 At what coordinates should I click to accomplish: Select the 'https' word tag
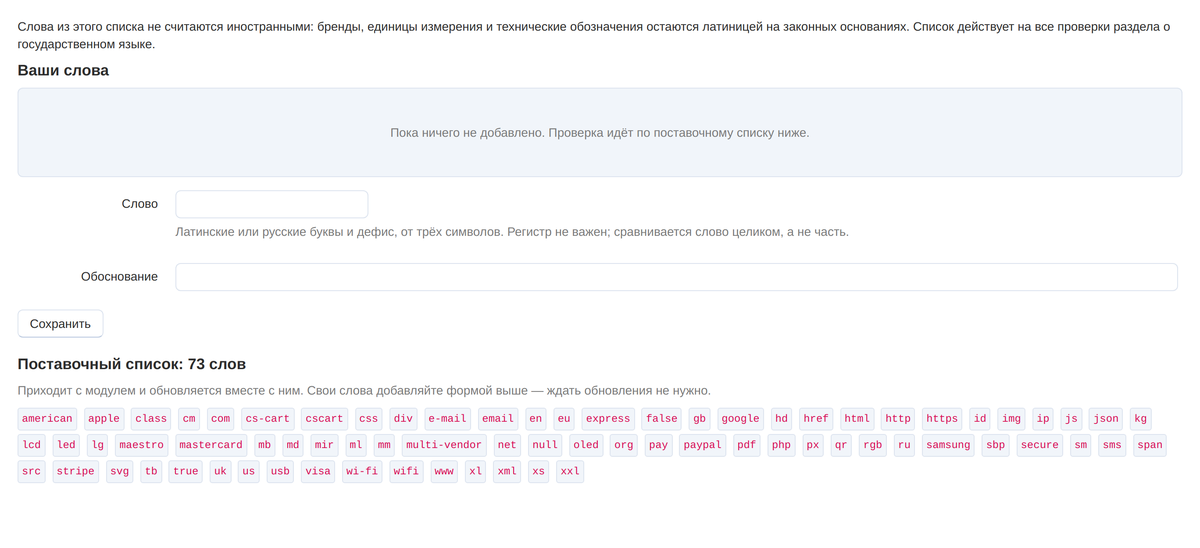[942, 419]
